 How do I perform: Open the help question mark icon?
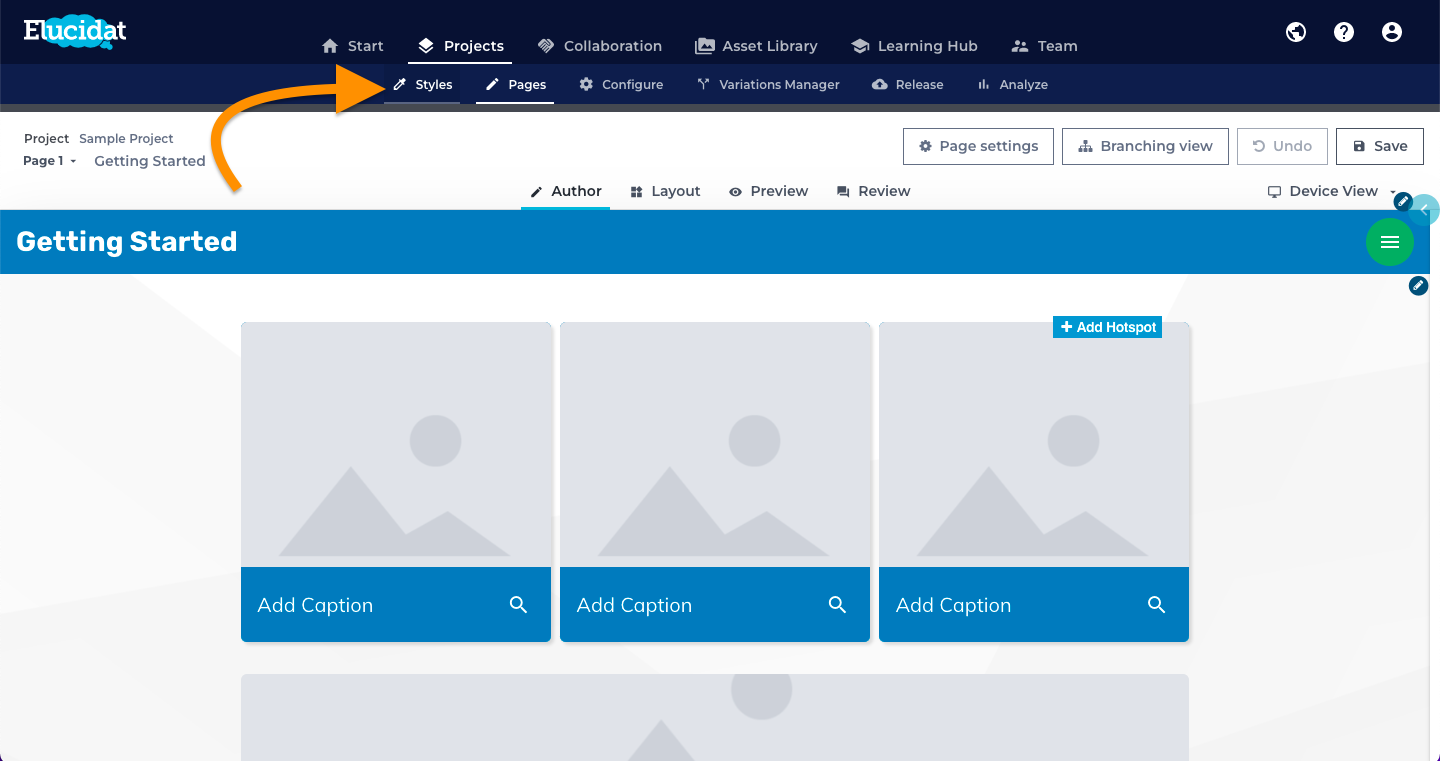click(x=1344, y=32)
